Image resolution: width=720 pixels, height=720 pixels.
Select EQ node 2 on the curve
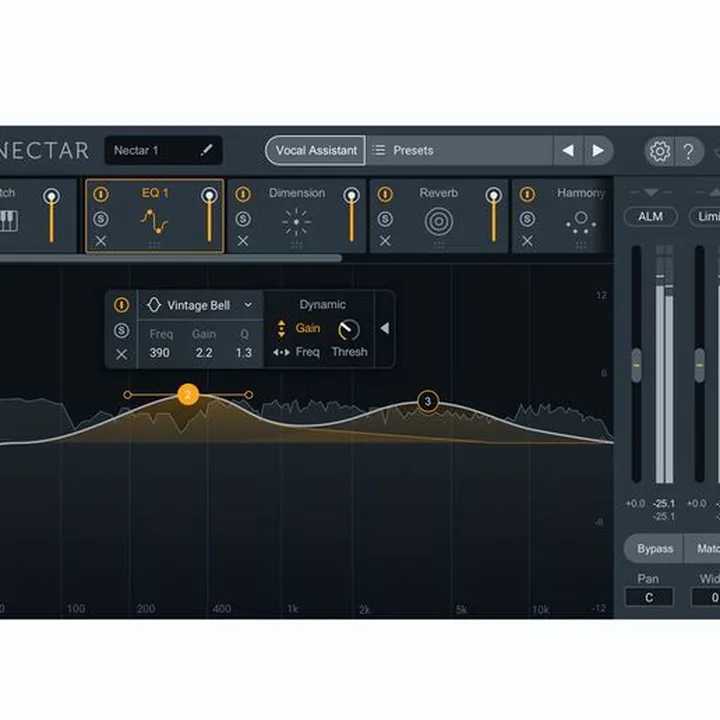(x=188, y=394)
